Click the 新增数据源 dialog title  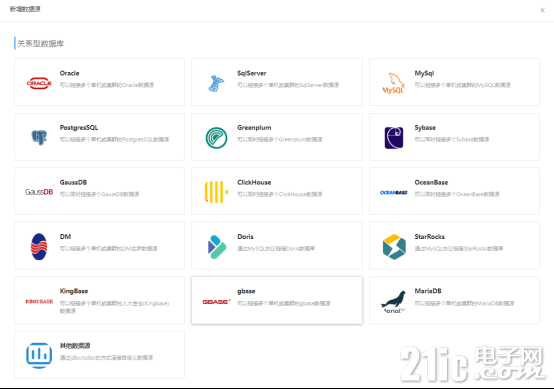[x=25, y=9]
